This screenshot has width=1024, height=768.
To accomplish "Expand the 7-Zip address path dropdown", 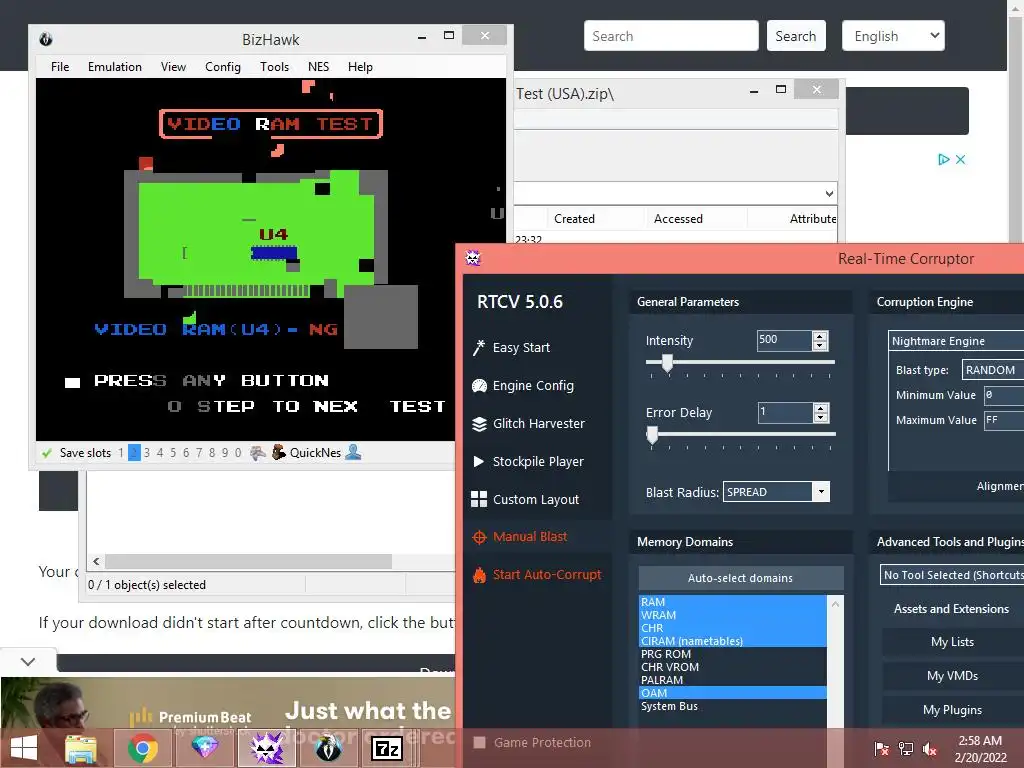I will point(829,193).
